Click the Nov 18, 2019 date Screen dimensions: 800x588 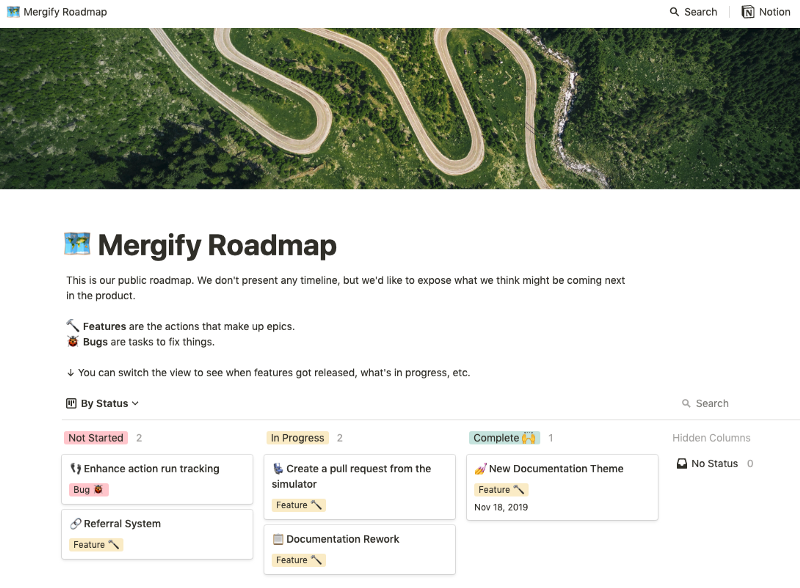pyautogui.click(x=501, y=507)
